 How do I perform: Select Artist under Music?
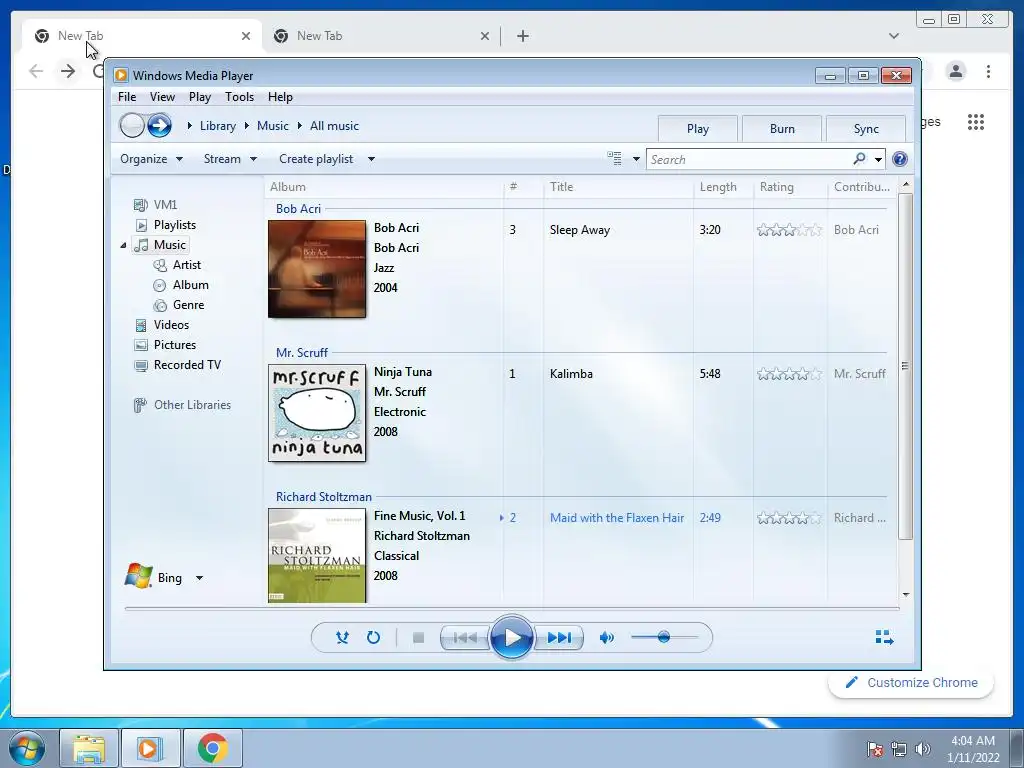click(187, 264)
